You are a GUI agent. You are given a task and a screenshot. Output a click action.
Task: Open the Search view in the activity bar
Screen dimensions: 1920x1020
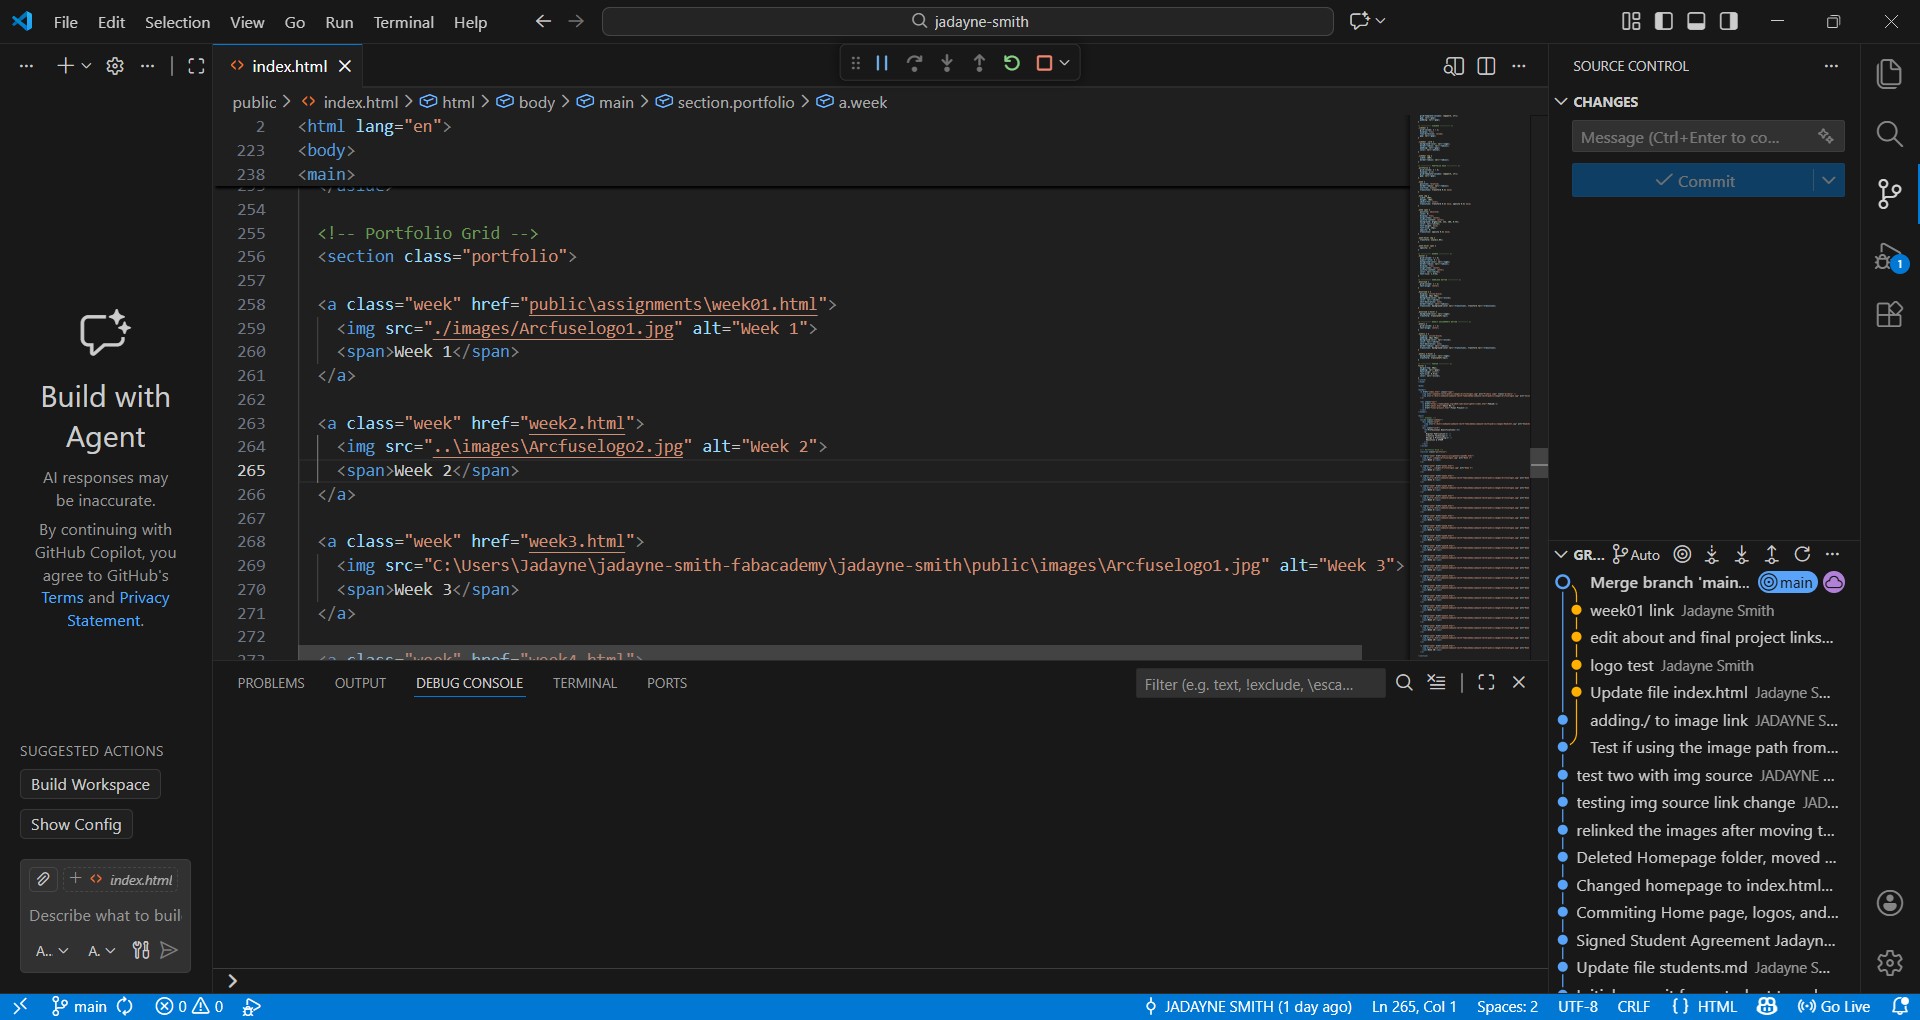[1890, 133]
